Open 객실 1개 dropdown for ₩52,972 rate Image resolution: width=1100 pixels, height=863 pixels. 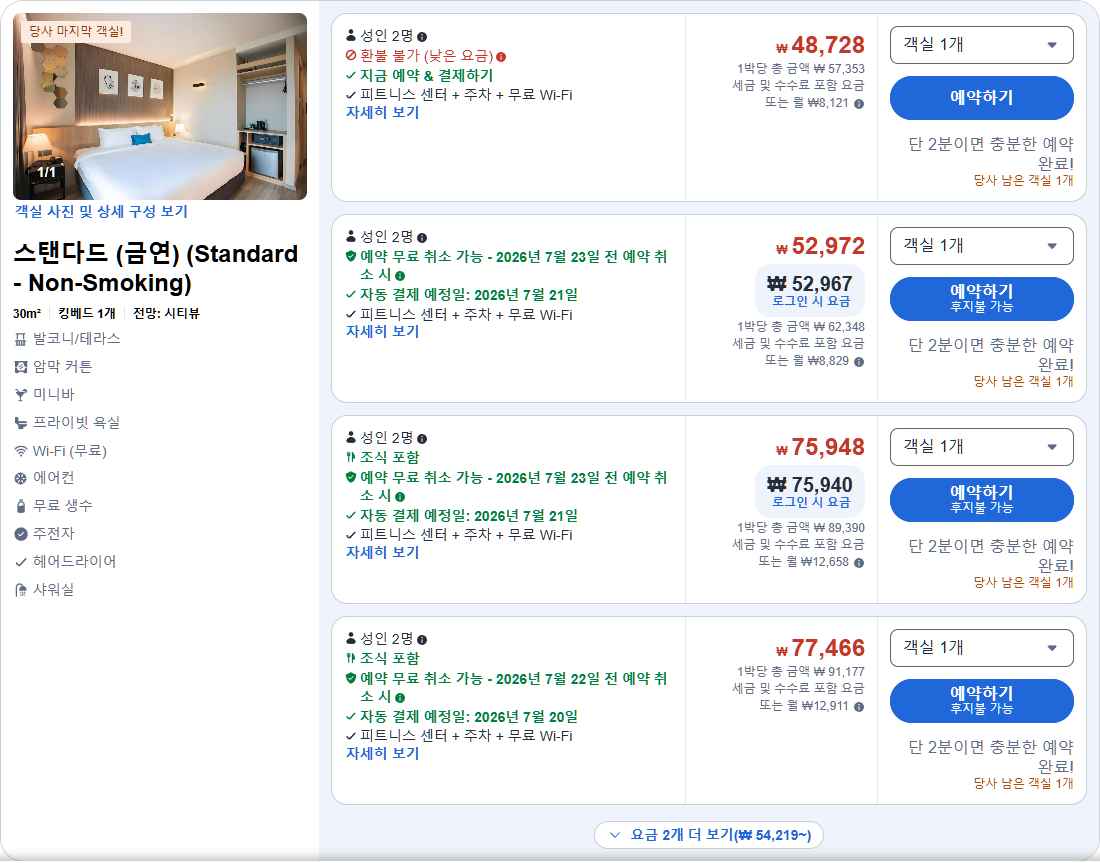[981, 246]
